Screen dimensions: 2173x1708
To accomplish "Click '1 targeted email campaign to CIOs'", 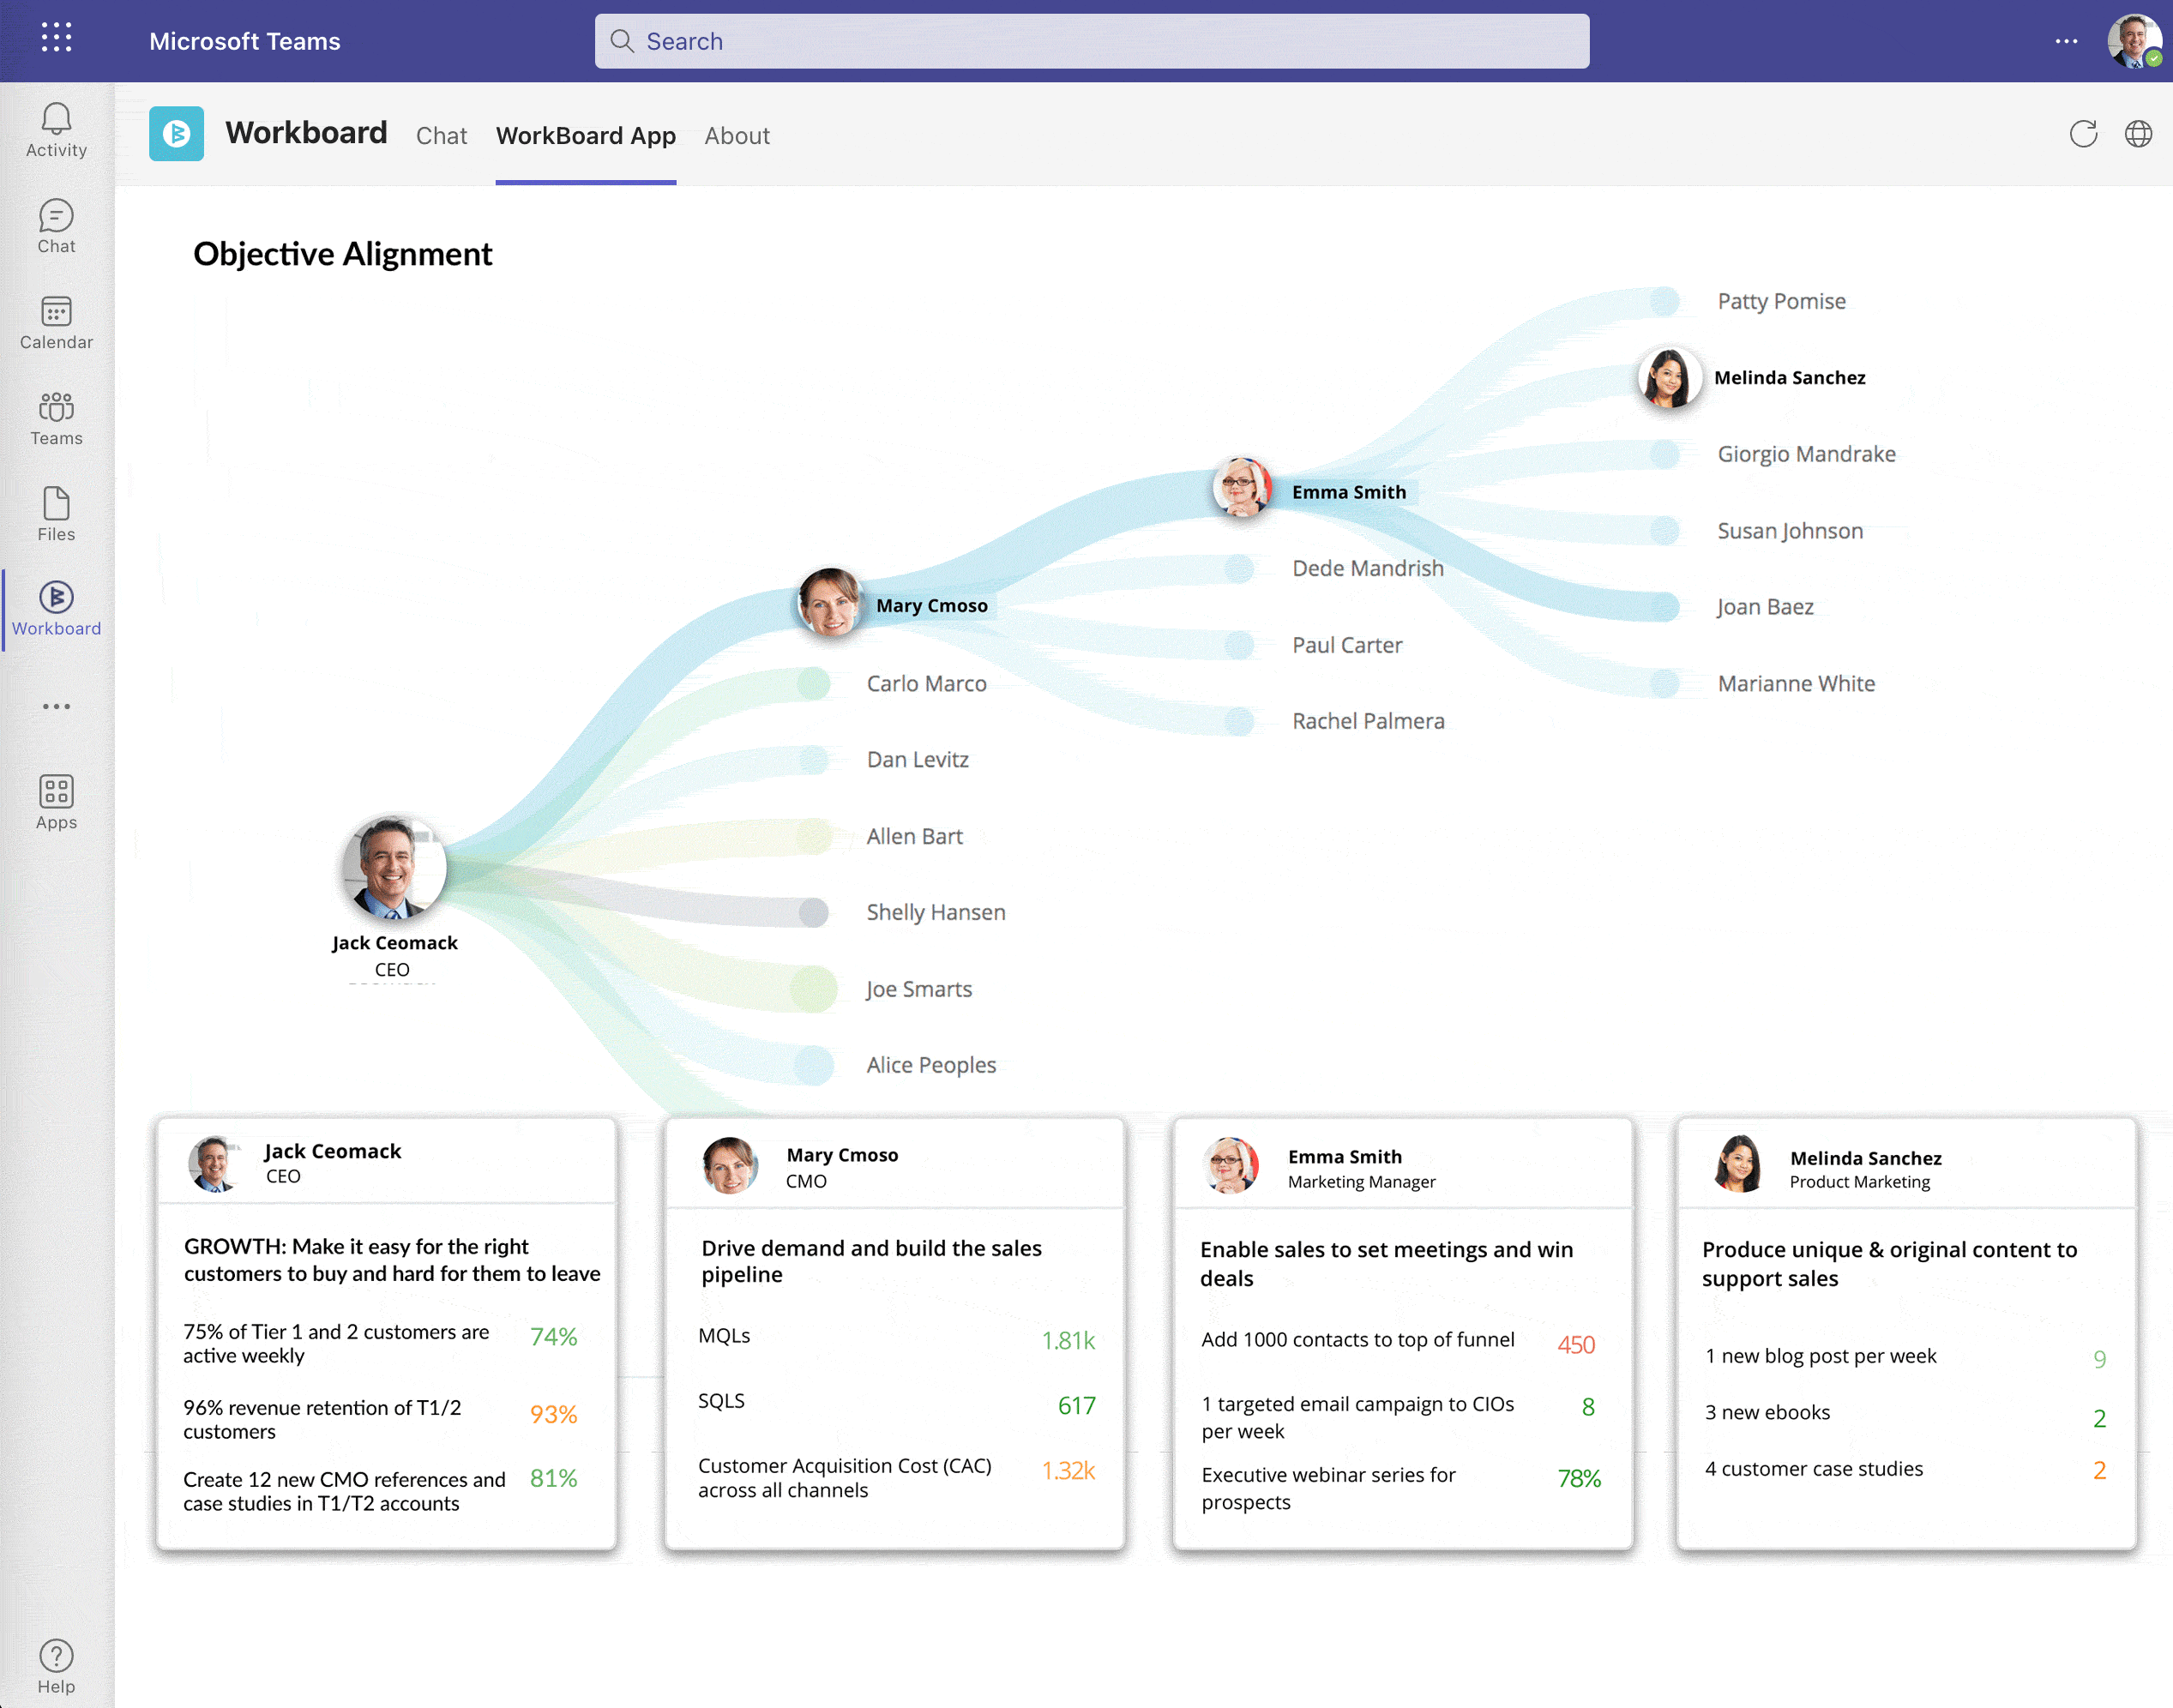I will [1357, 1418].
